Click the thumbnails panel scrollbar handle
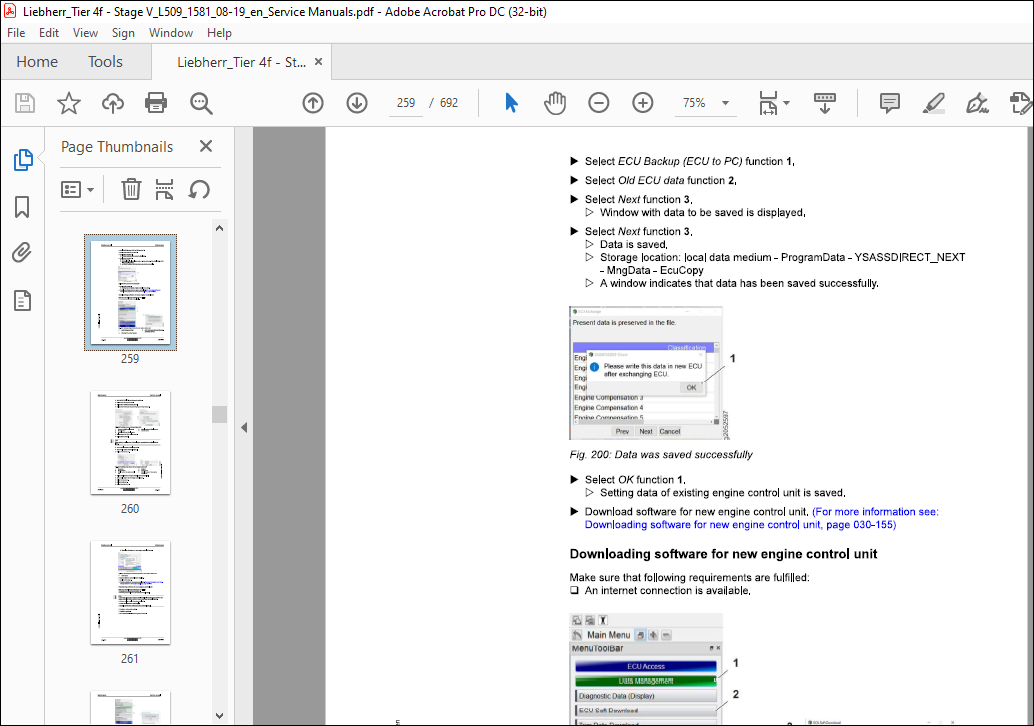This screenshot has height=726, width=1034. 220,414
